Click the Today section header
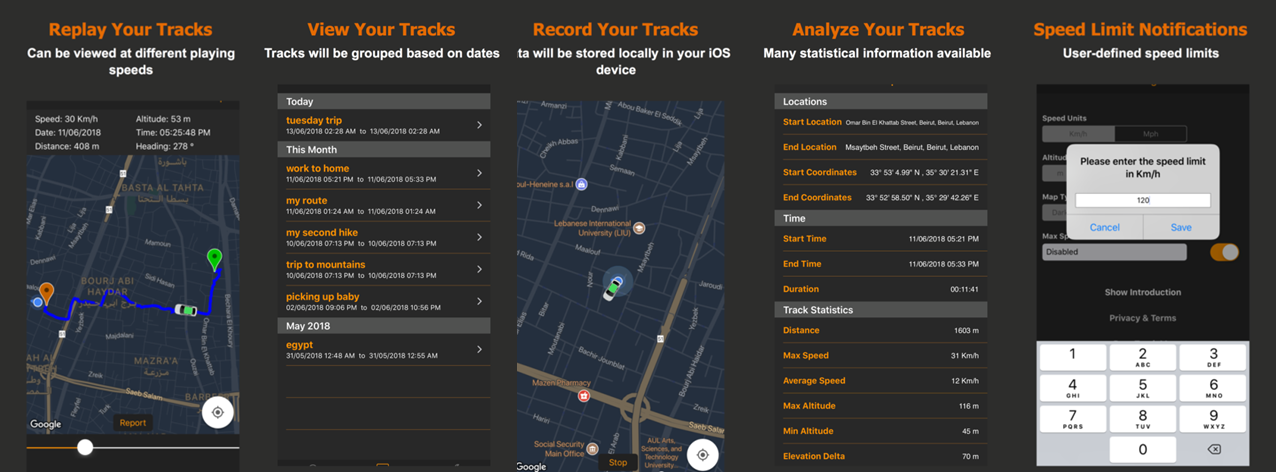Viewport: 1276px width, 472px height. coord(384,101)
